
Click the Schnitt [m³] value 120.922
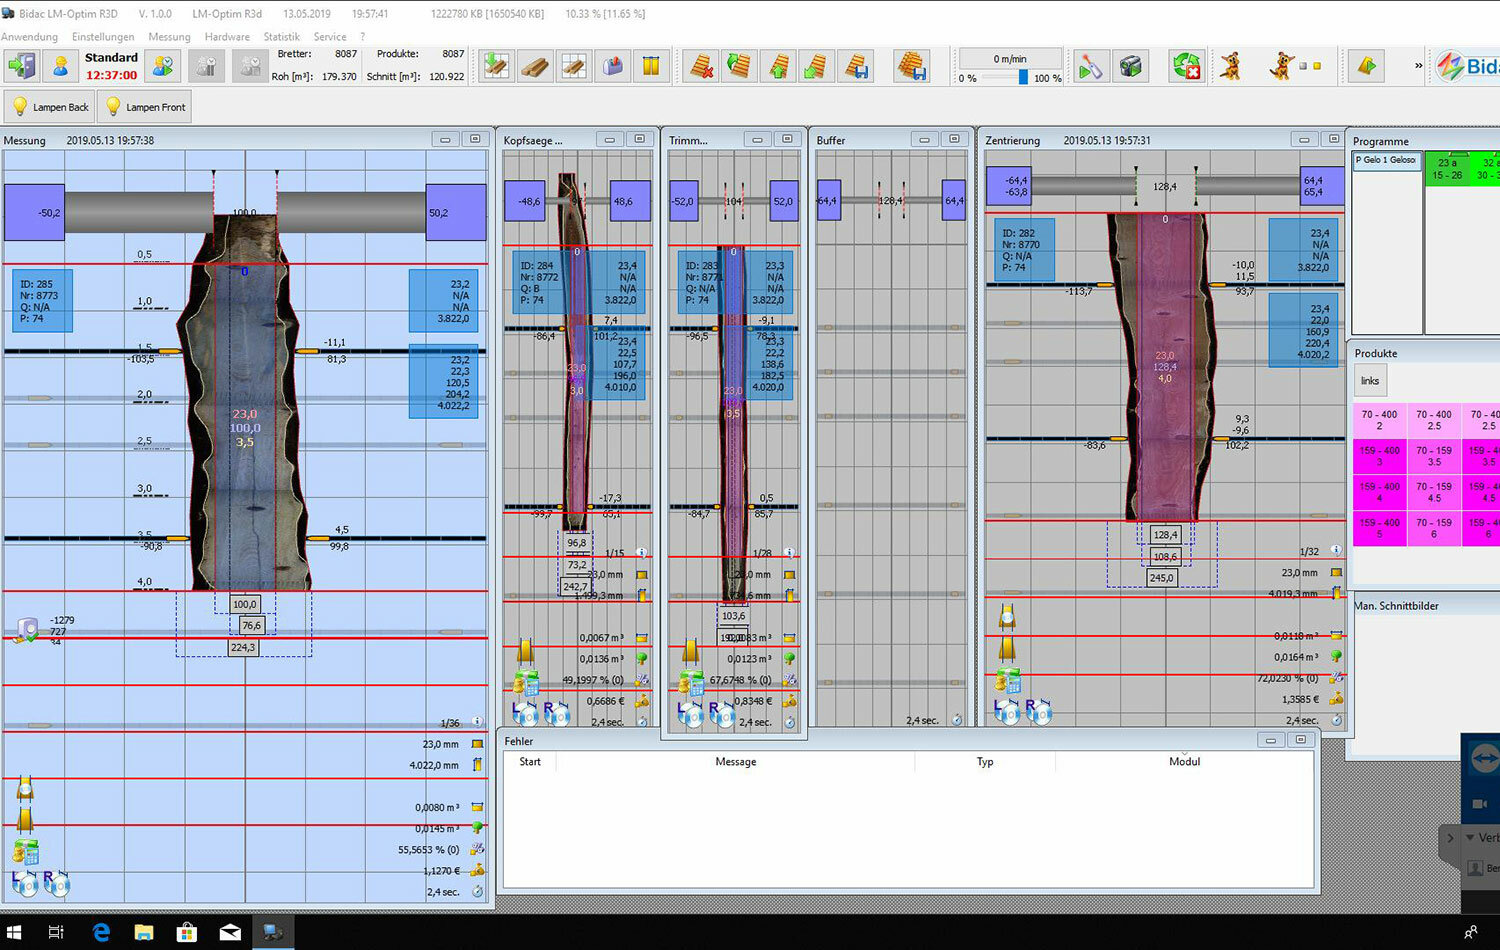pyautogui.click(x=446, y=76)
